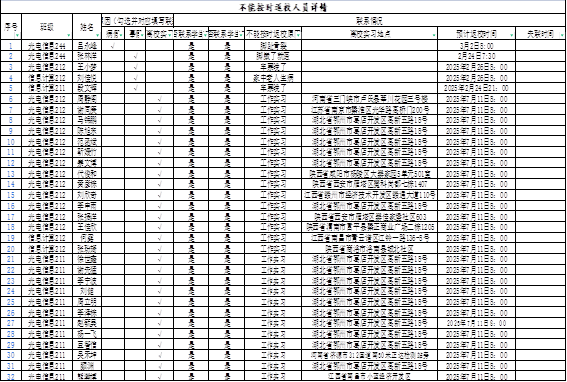Select the 光电信息244 class cell in row 1

point(47,46)
